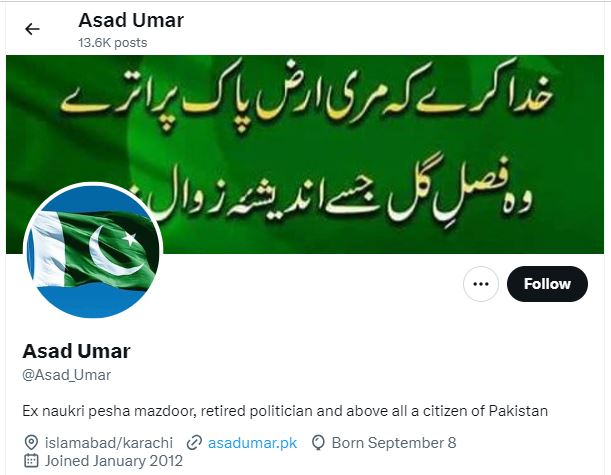Click the Asad Umar header title
The height and width of the screenshot is (475, 611).
[131, 20]
